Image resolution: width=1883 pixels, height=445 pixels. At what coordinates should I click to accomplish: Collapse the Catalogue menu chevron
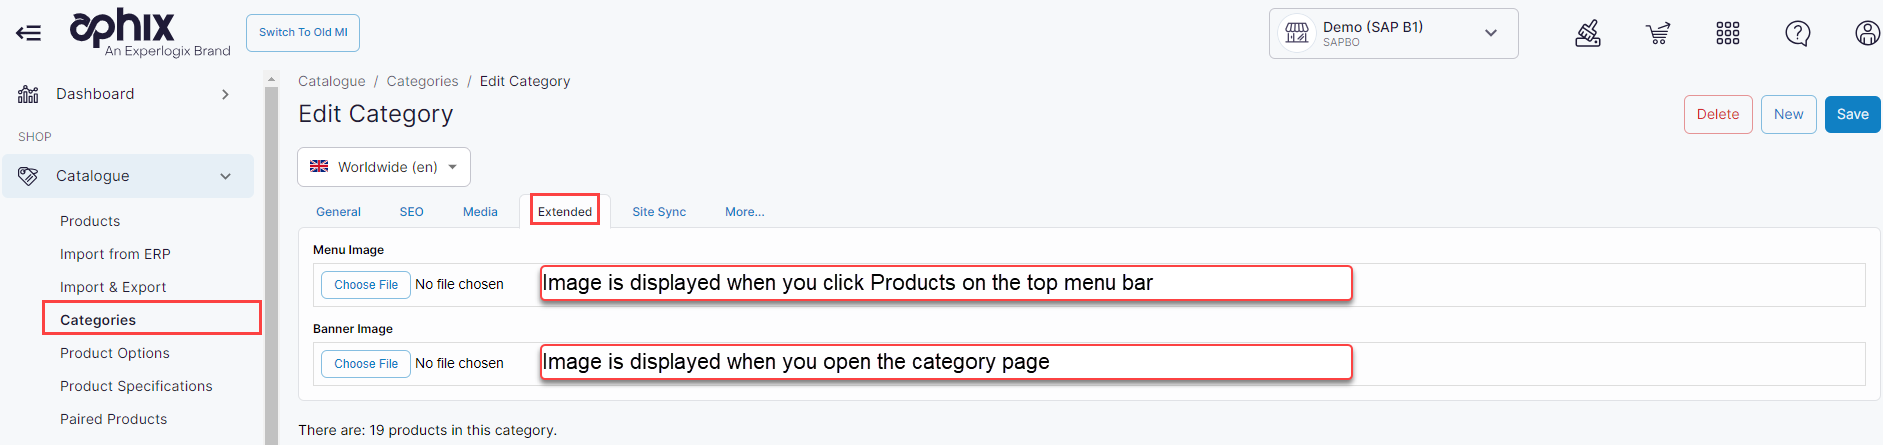[x=226, y=176]
